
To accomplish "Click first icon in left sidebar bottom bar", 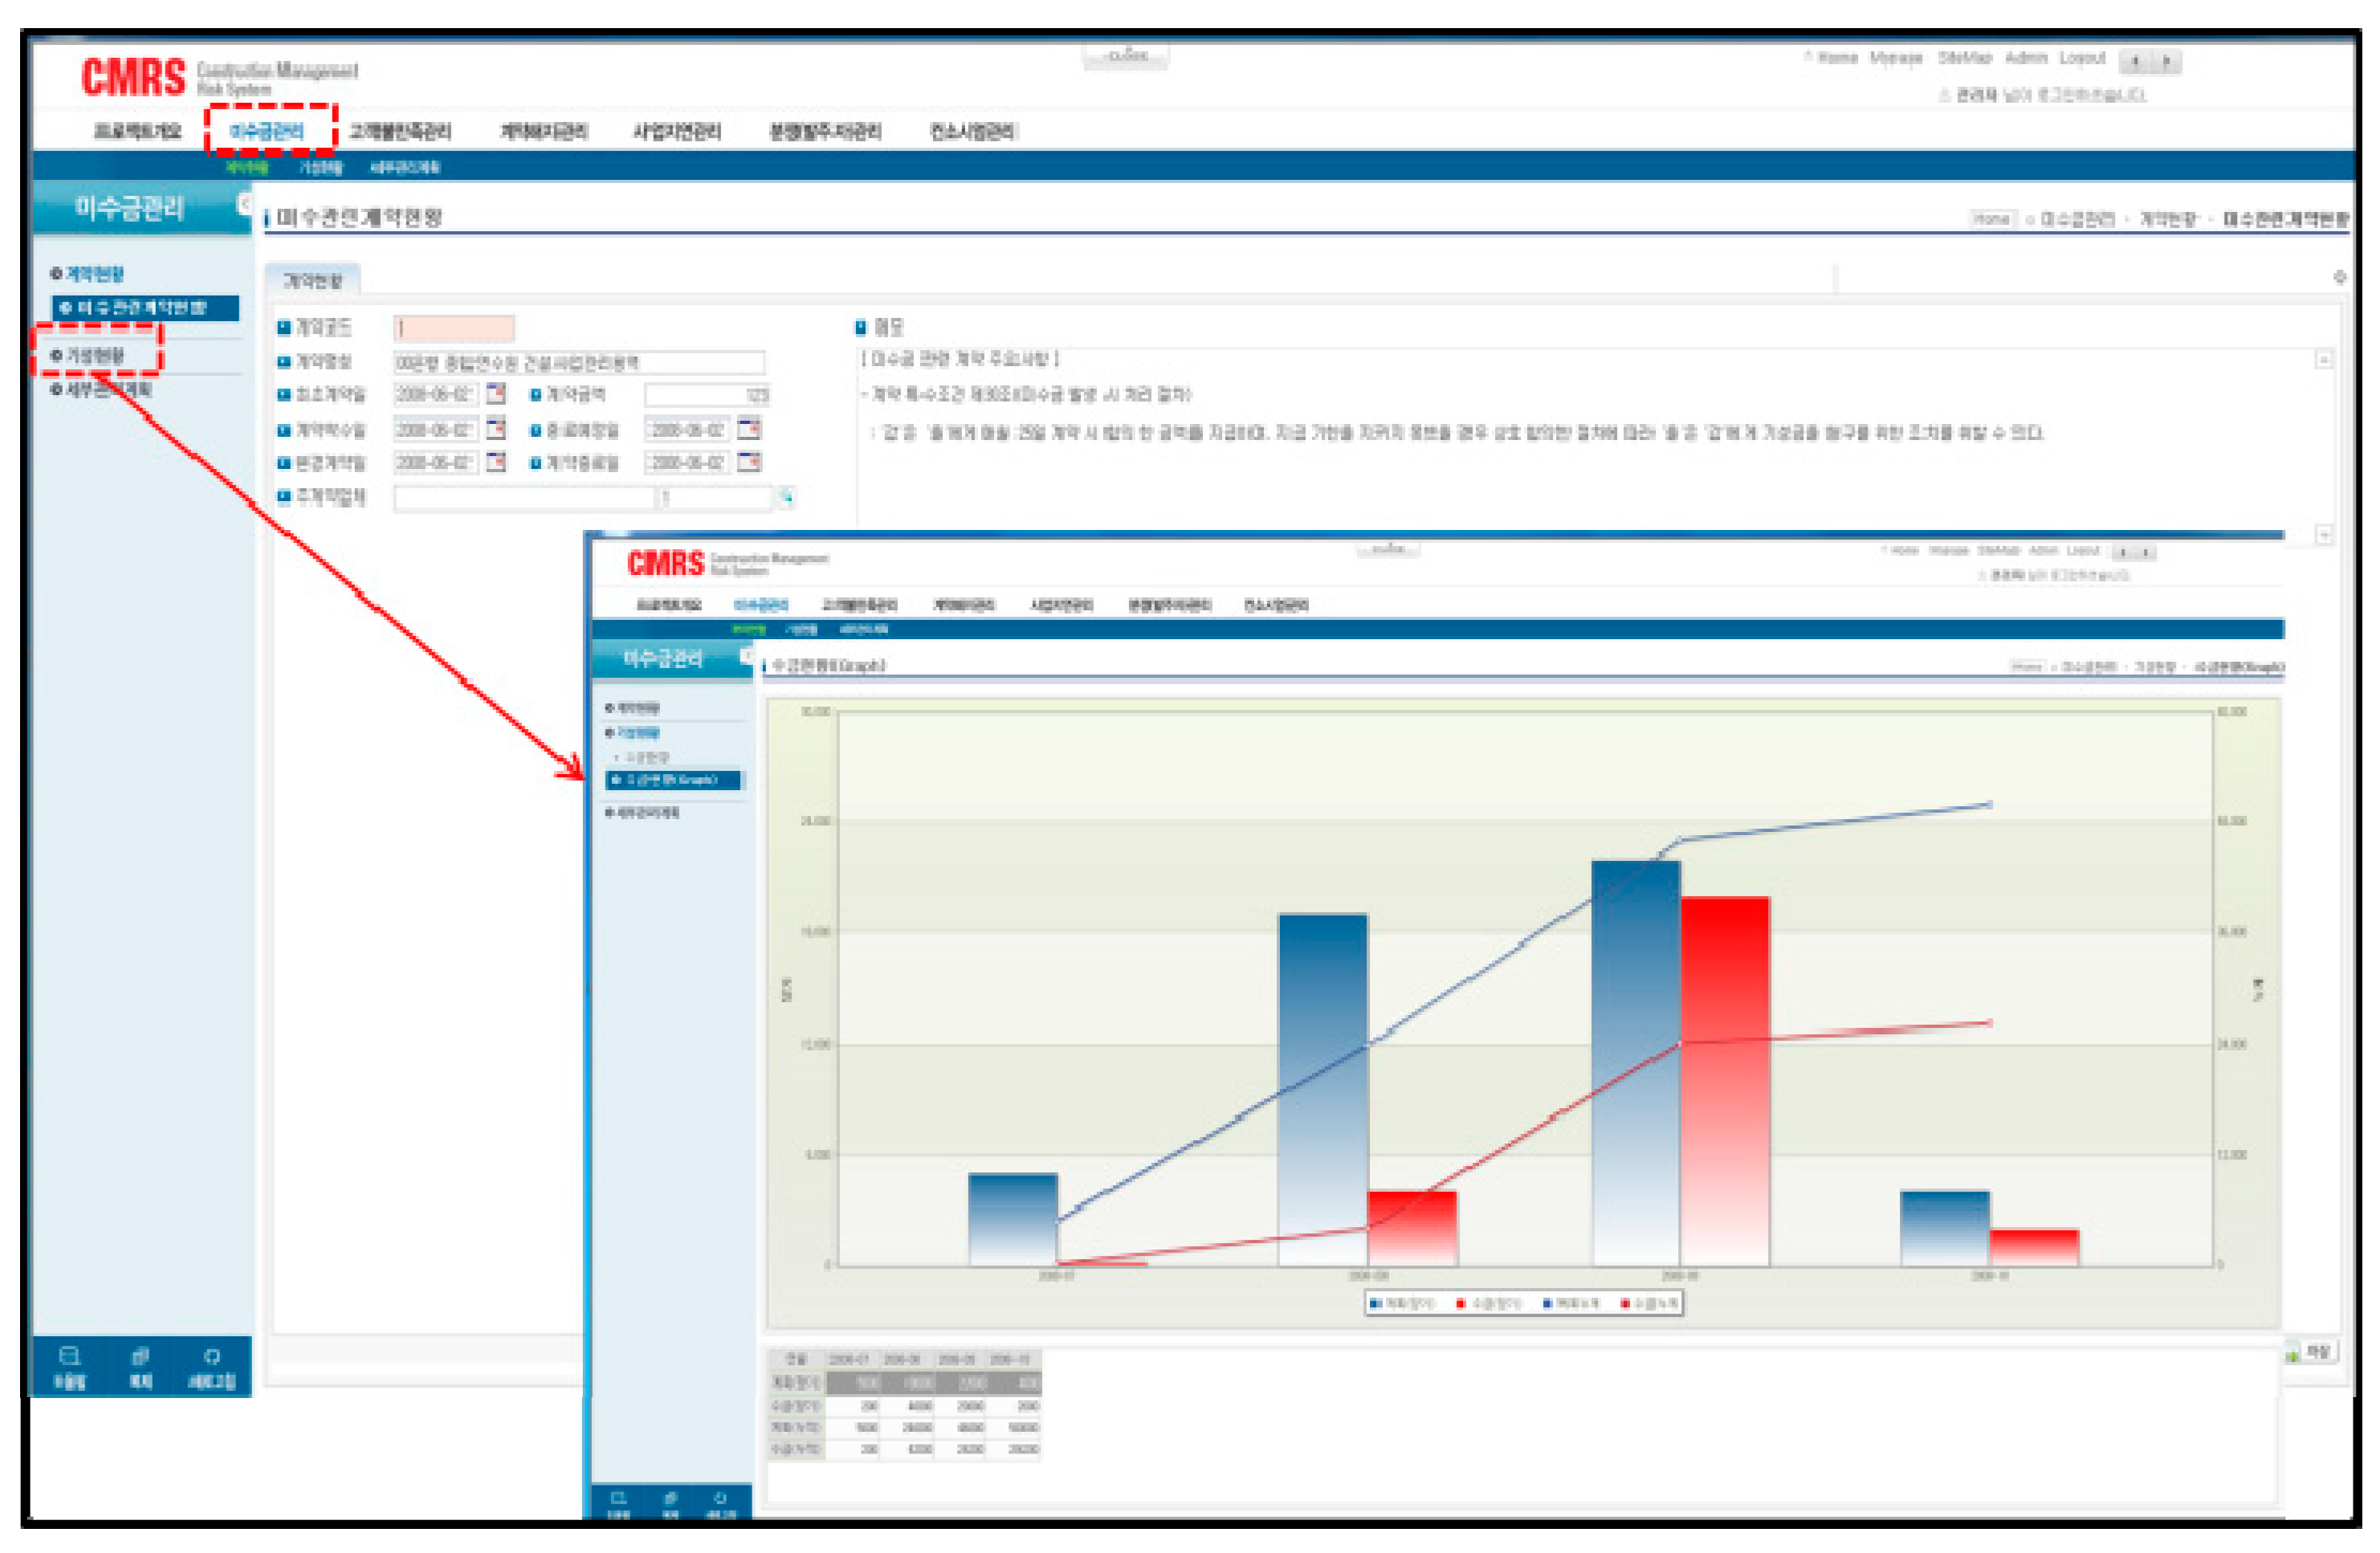I will [x=69, y=1357].
